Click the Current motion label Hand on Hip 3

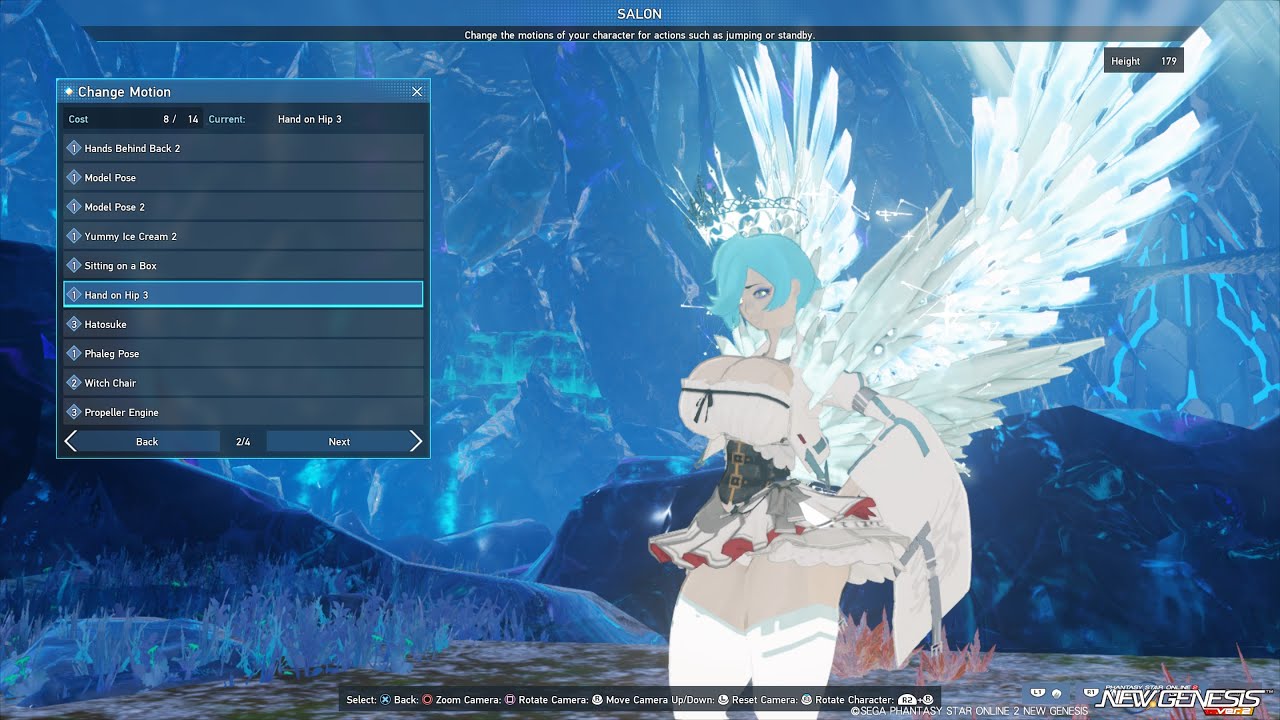[x=310, y=119]
